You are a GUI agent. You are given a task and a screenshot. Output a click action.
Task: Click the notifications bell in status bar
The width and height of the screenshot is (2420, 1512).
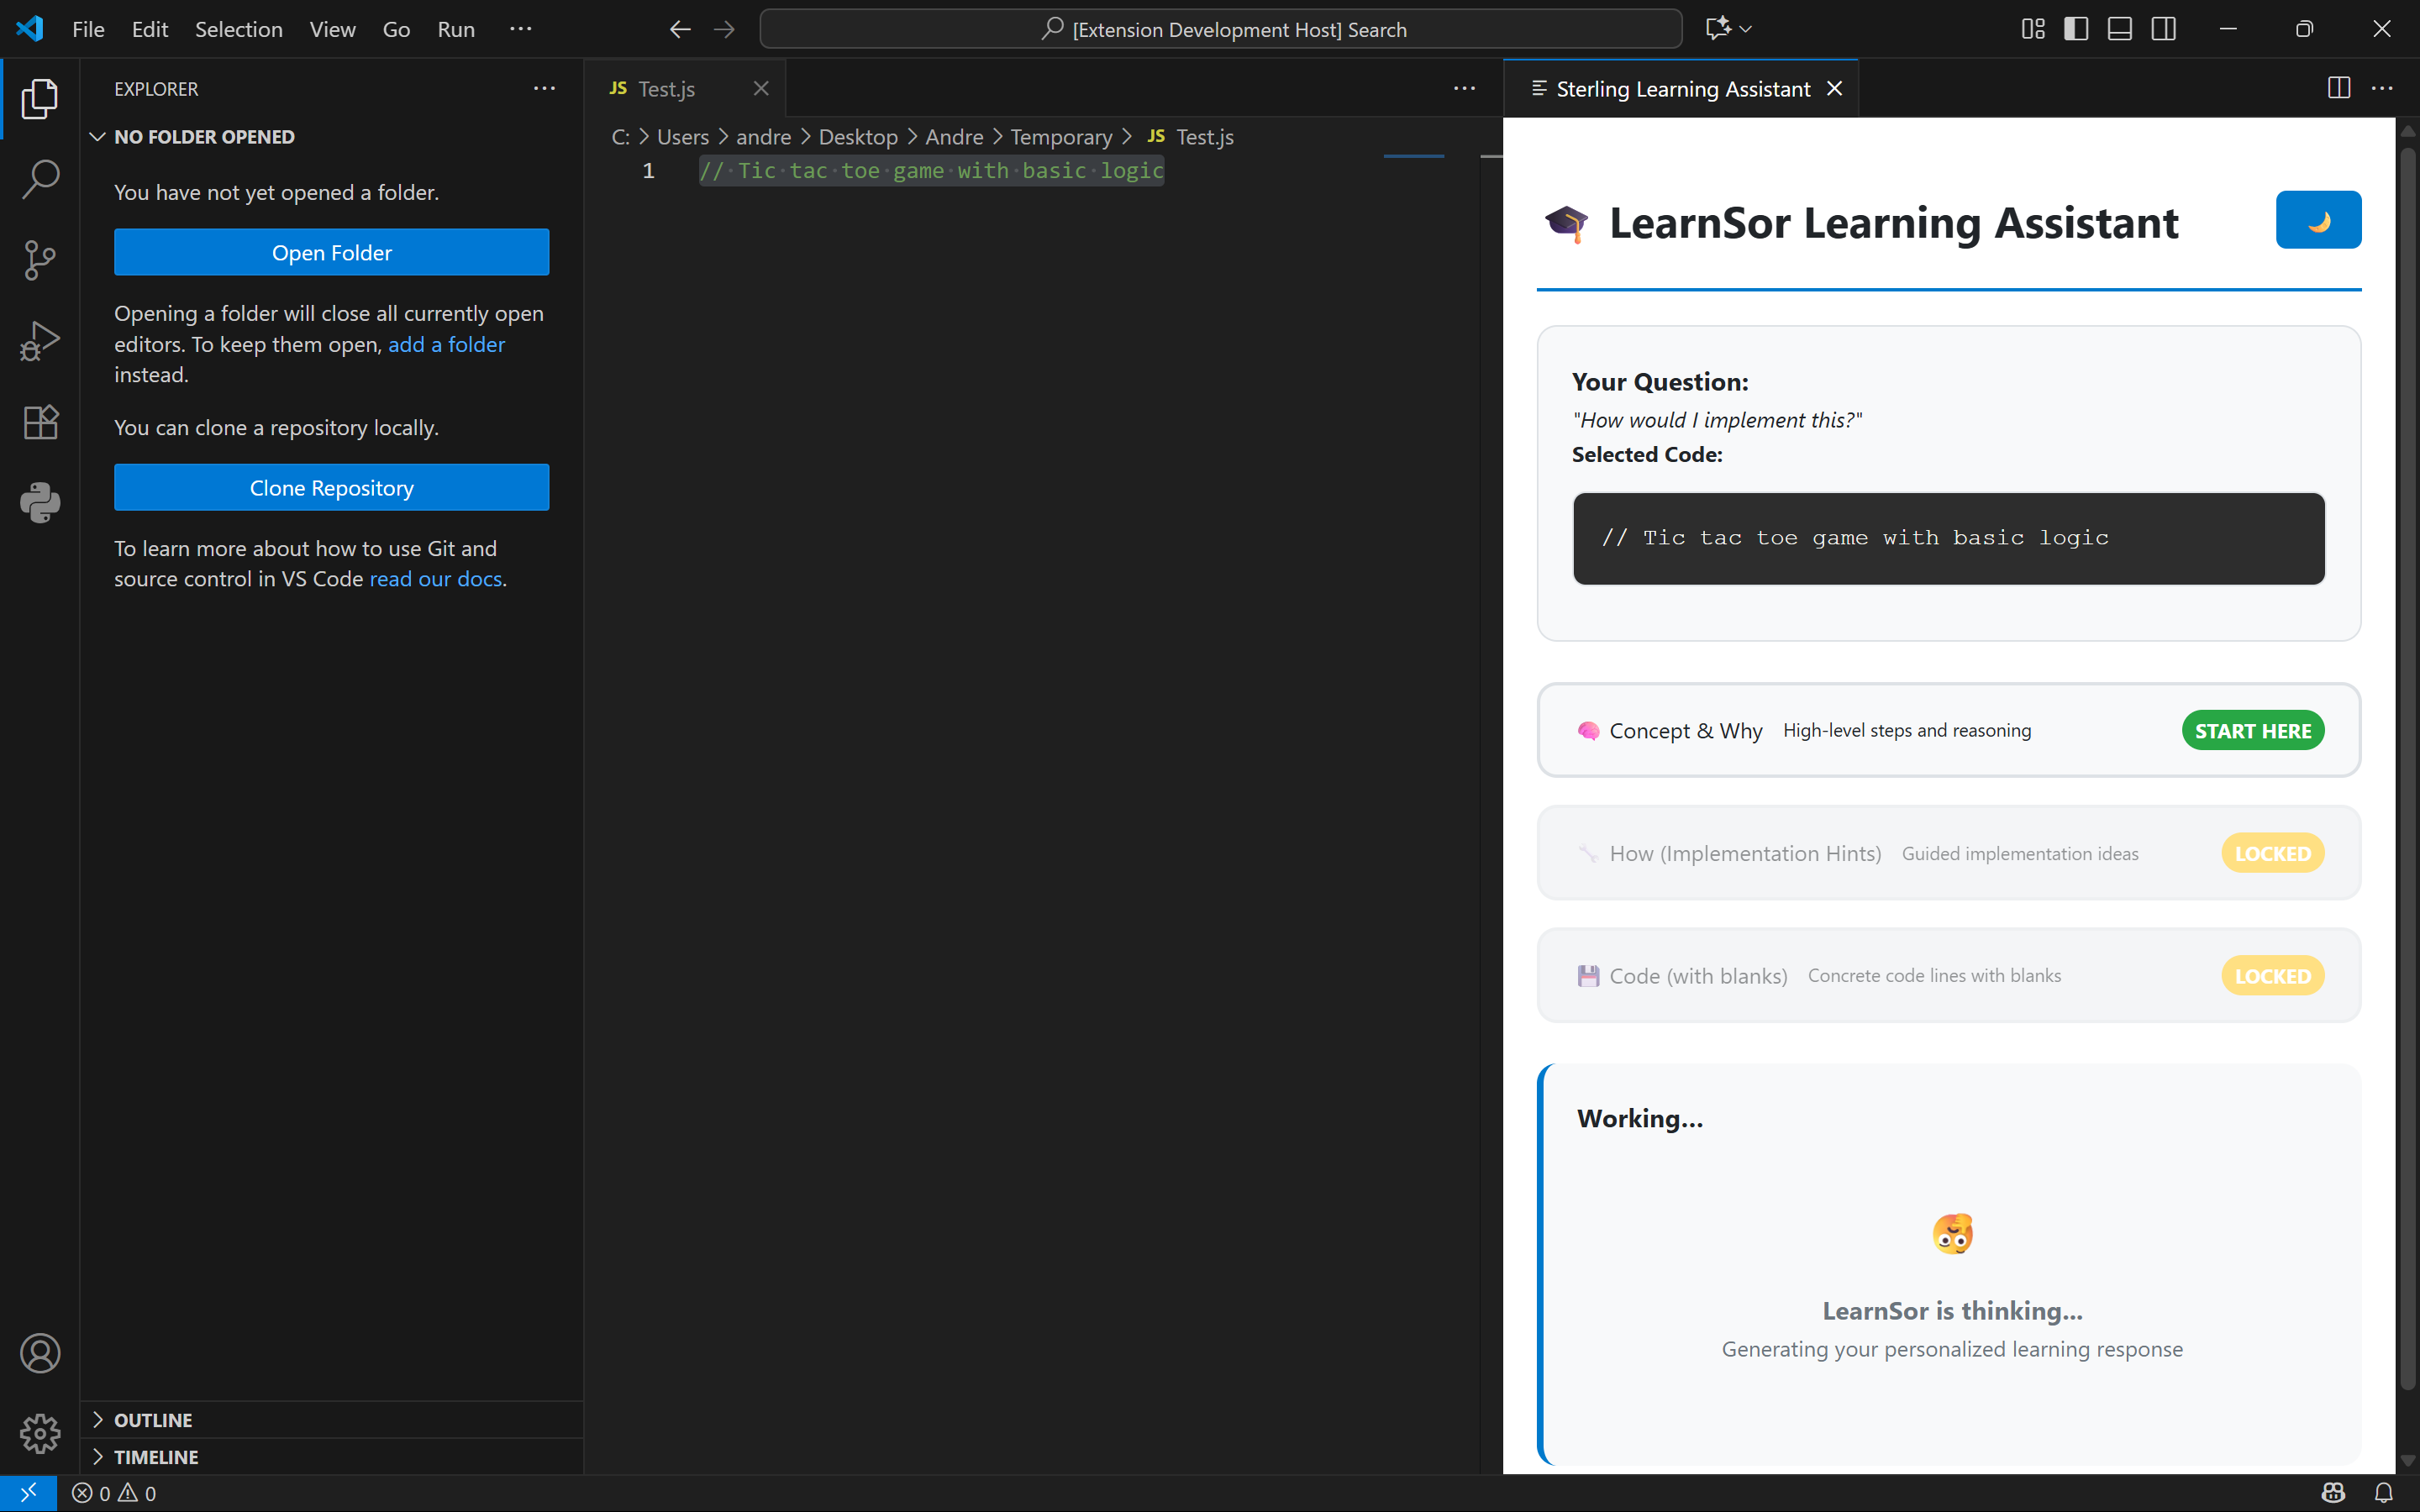pos(2384,1493)
